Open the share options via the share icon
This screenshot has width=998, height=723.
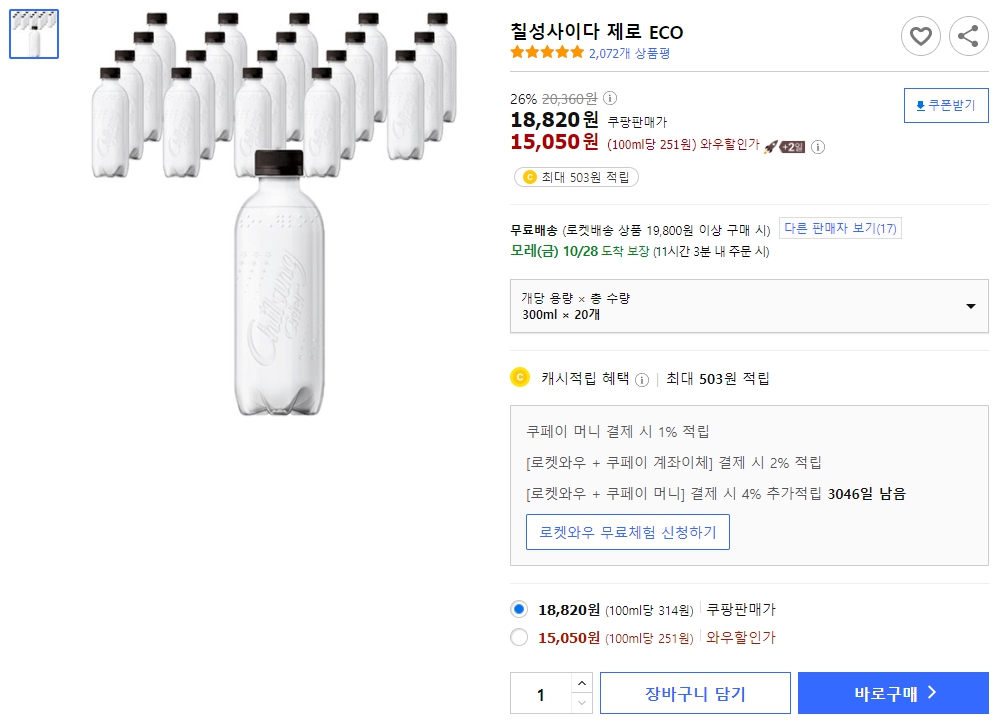point(966,36)
